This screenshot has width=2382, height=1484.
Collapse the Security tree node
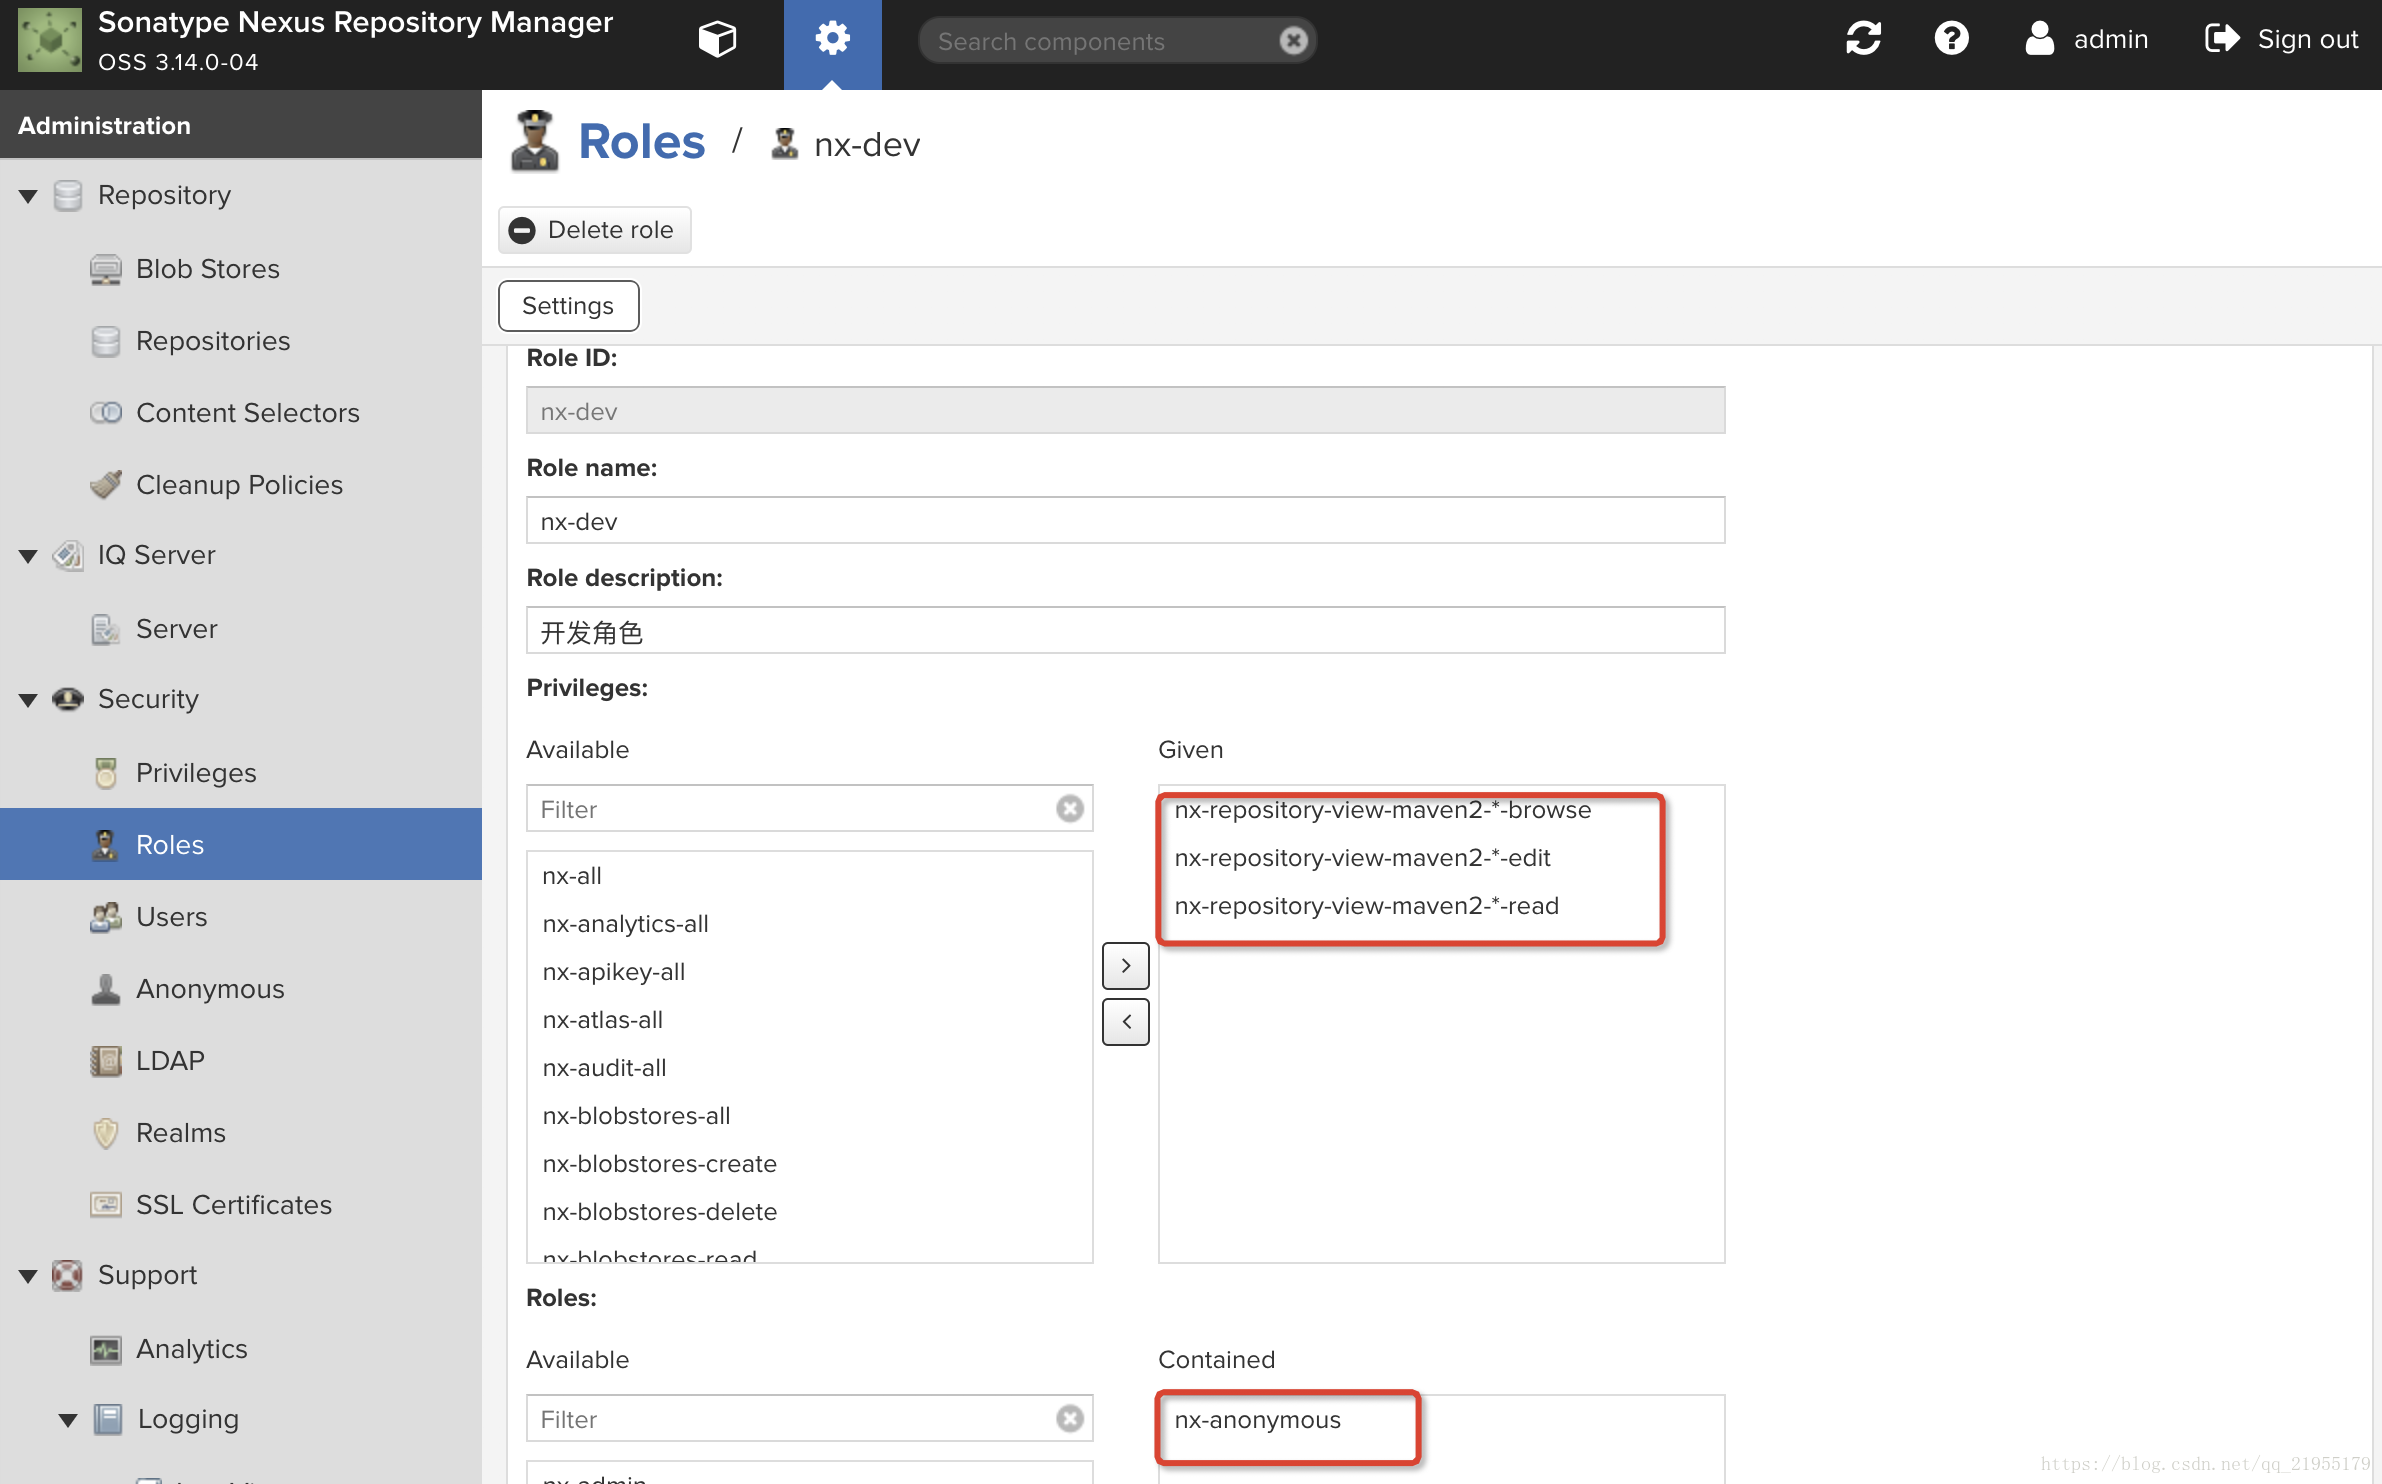pyautogui.click(x=28, y=700)
